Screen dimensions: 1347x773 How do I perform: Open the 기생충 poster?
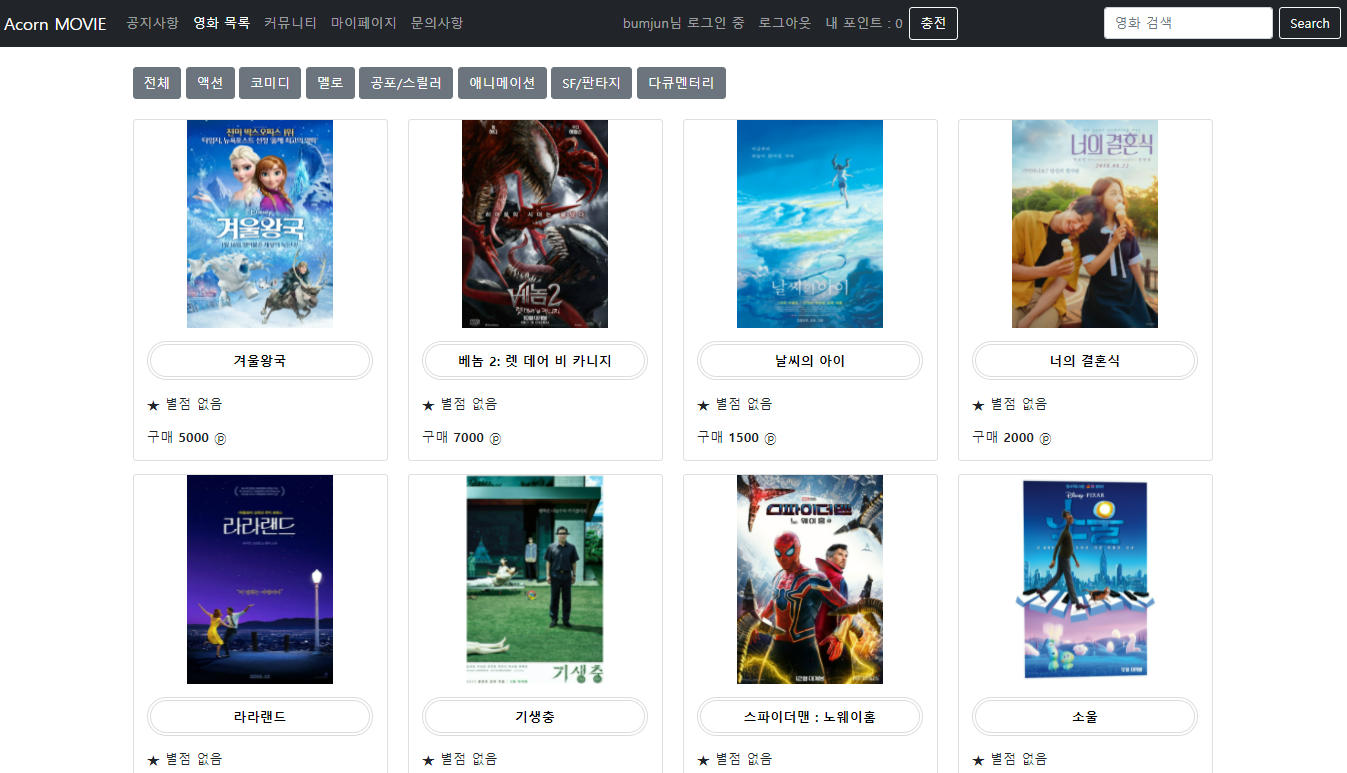coord(535,579)
